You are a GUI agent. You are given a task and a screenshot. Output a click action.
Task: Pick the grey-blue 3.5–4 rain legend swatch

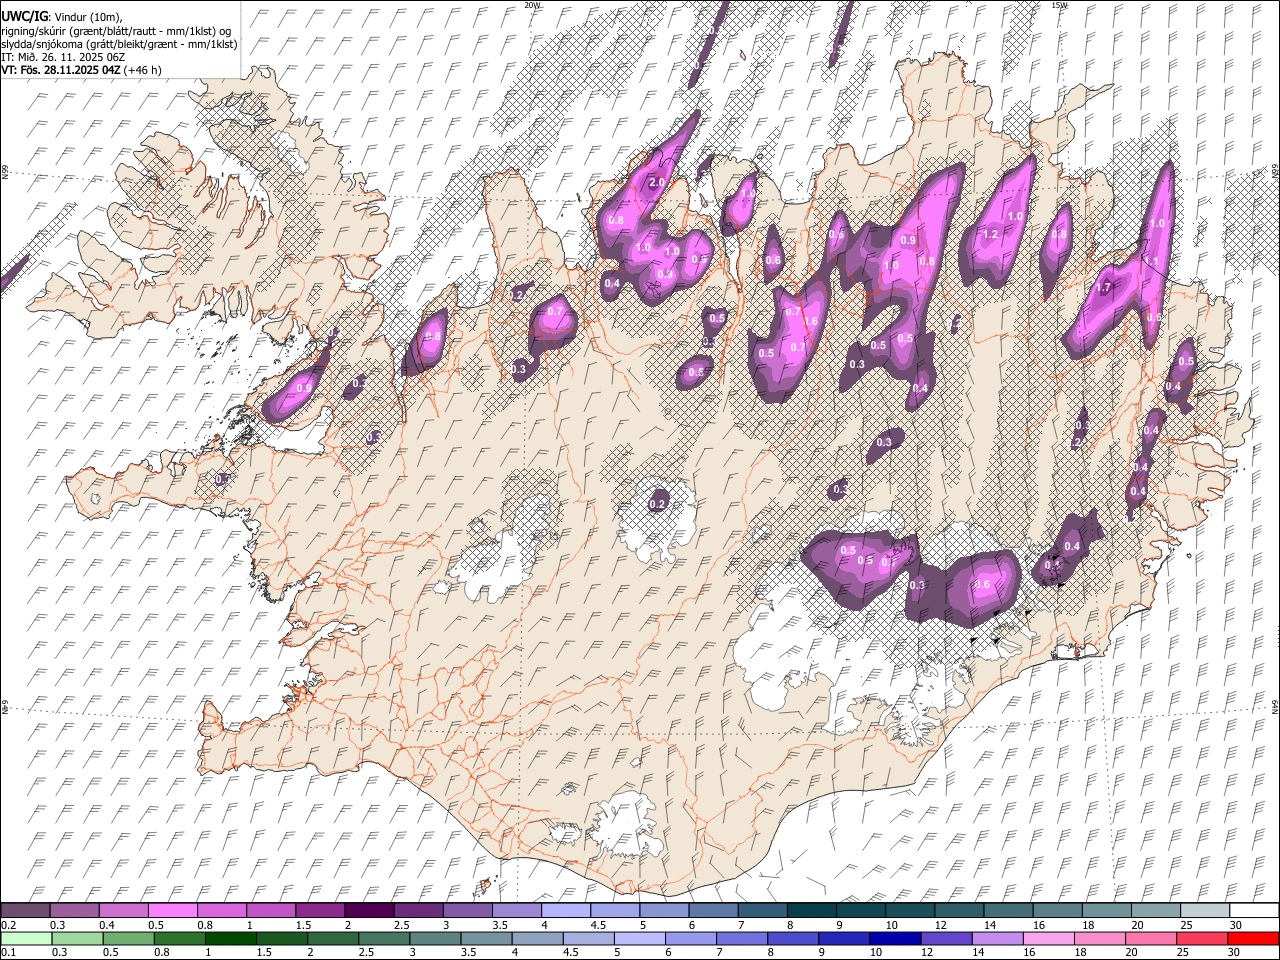487,938
